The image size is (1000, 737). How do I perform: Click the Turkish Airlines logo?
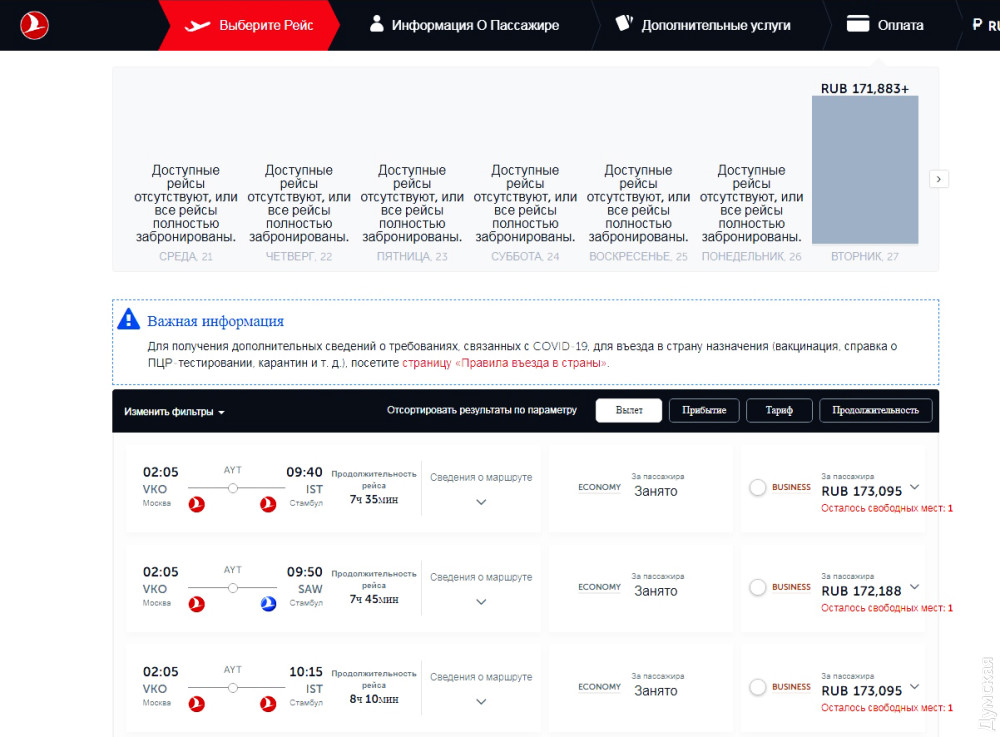pyautogui.click(x=34, y=25)
